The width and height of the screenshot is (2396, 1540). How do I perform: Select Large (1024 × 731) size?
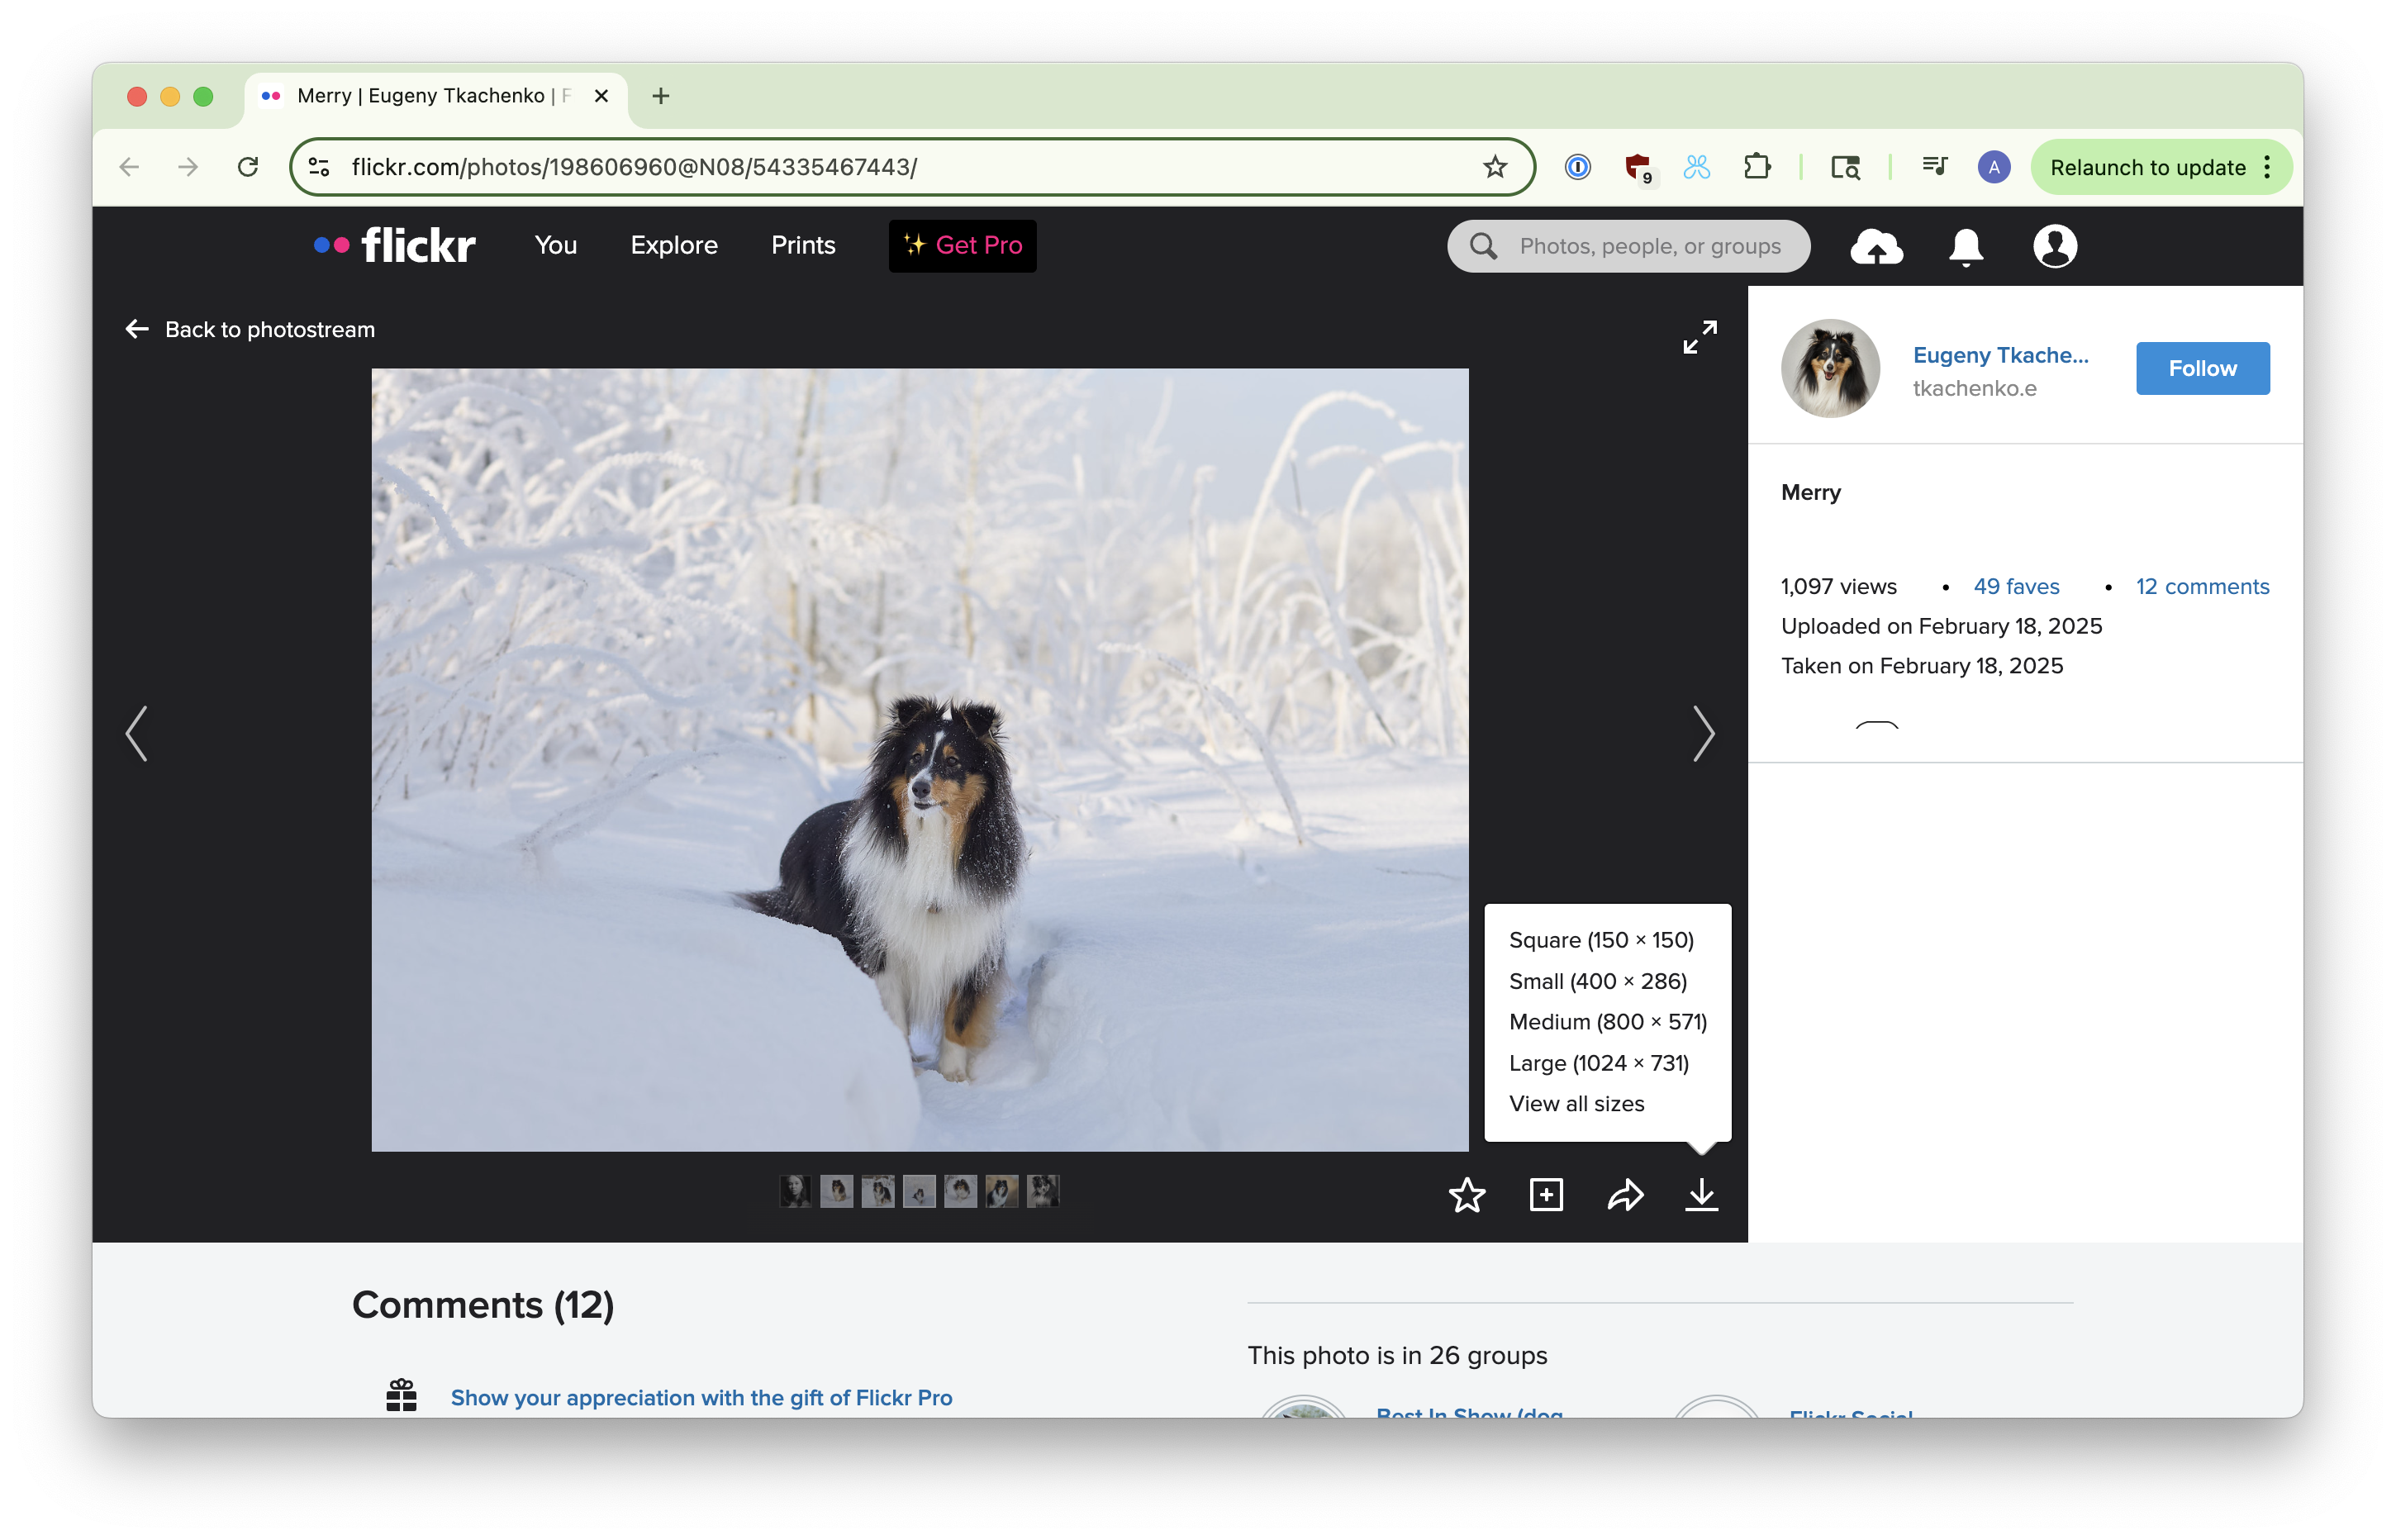point(1598,1063)
